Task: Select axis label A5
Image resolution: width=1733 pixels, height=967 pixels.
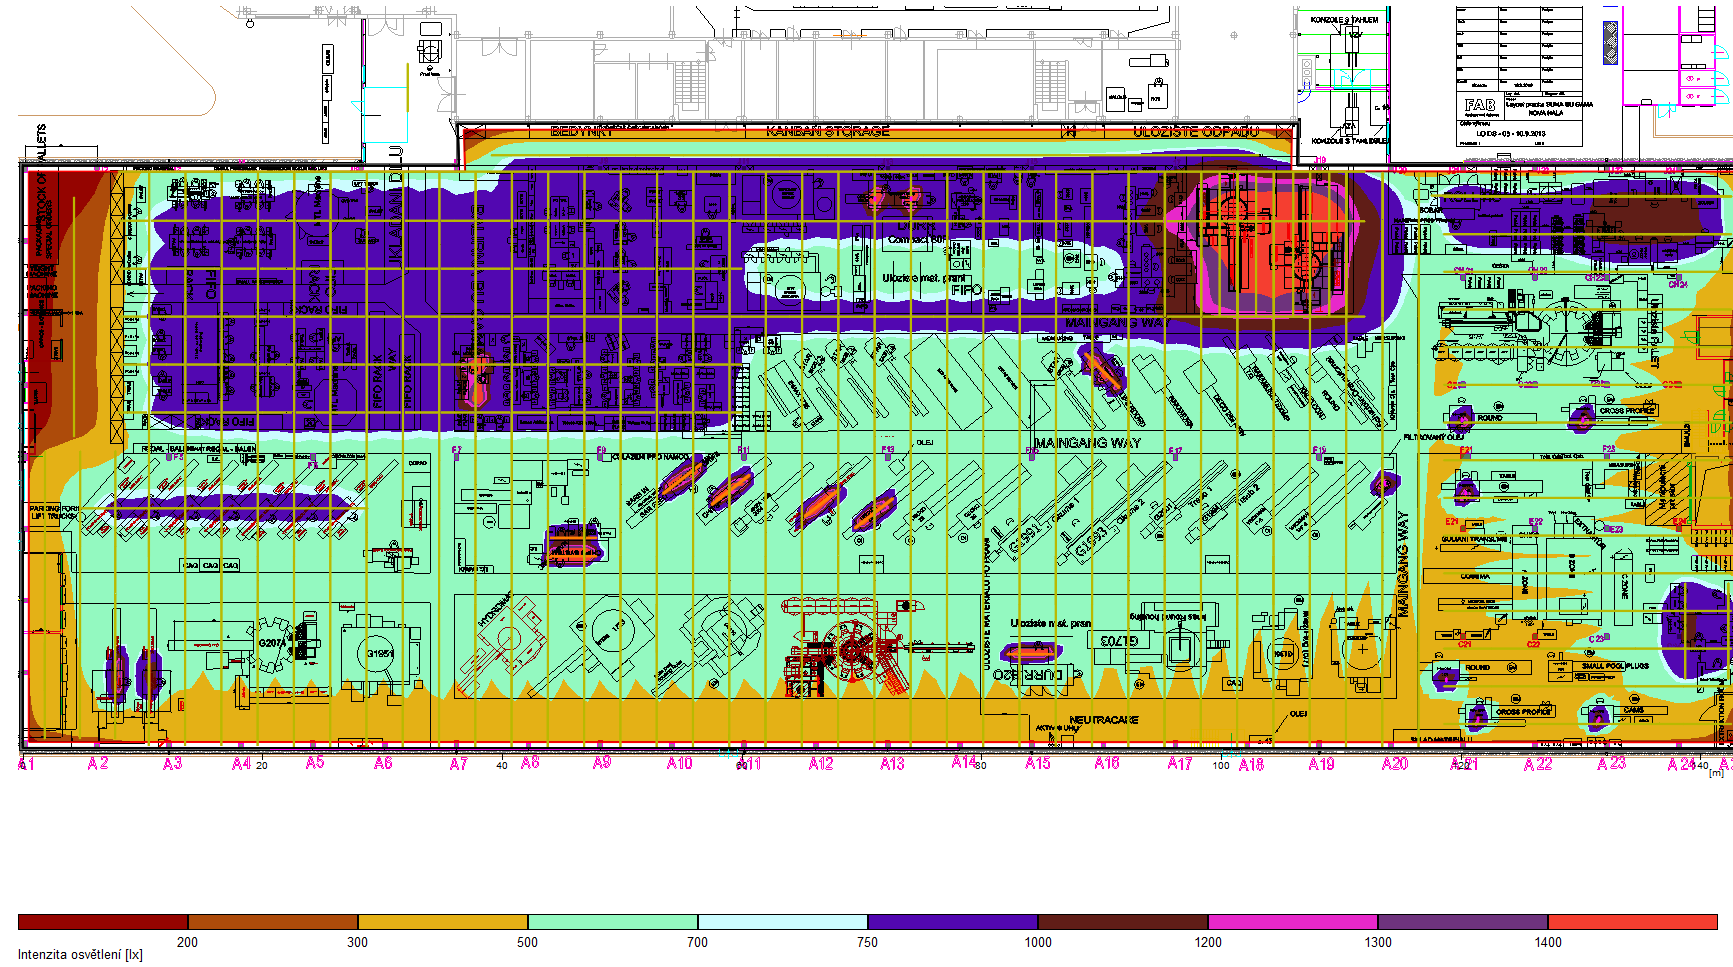Action: click(x=315, y=763)
